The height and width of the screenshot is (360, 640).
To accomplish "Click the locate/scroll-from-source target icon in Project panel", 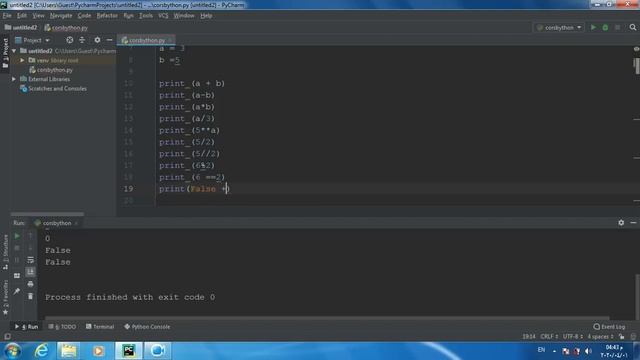I will coord(70,40).
